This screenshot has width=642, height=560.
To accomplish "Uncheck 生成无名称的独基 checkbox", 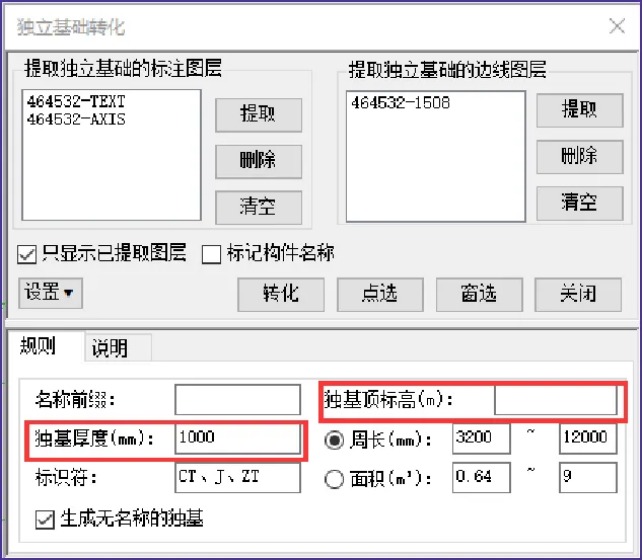I will click(44, 519).
